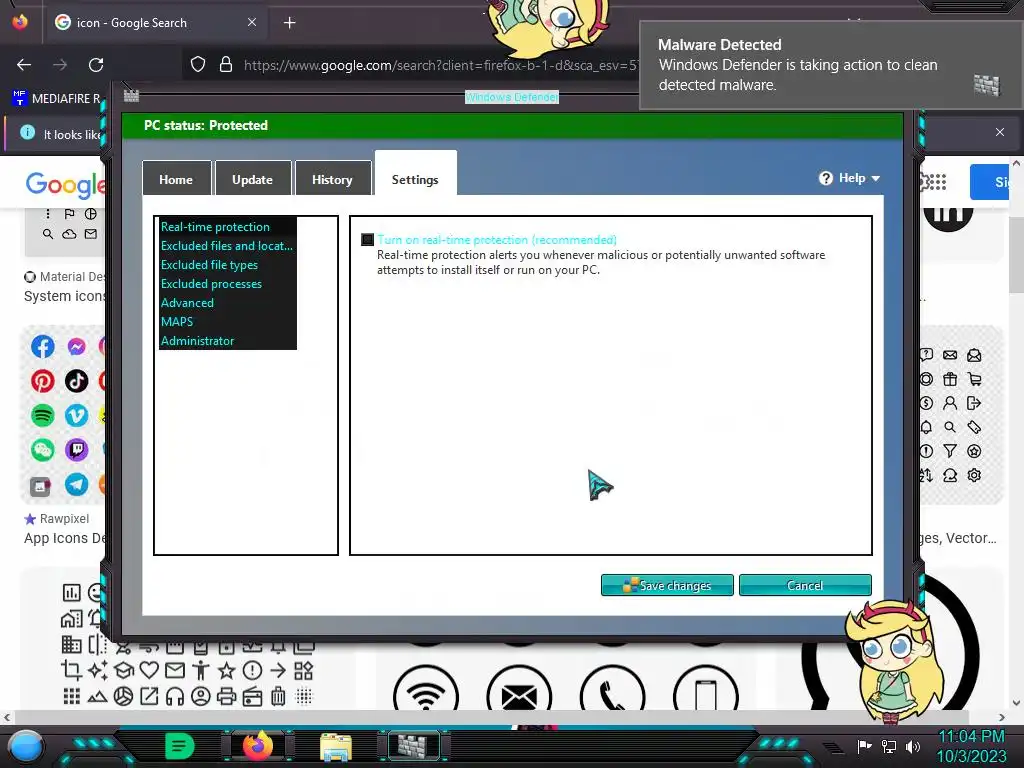Click the Messenger icon in Rawpixel image

point(76,346)
